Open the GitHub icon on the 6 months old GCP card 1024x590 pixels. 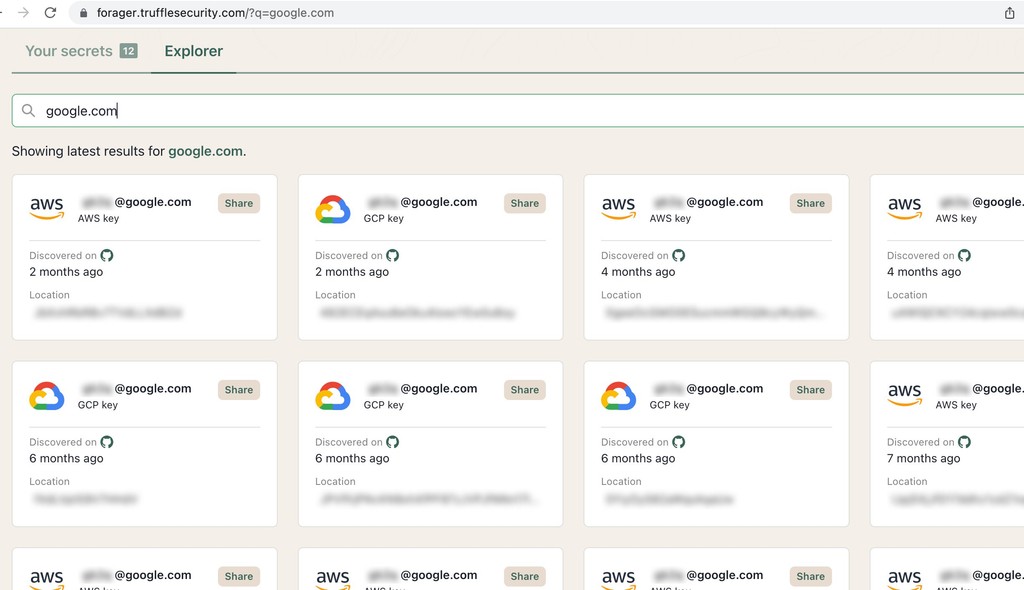click(107, 441)
